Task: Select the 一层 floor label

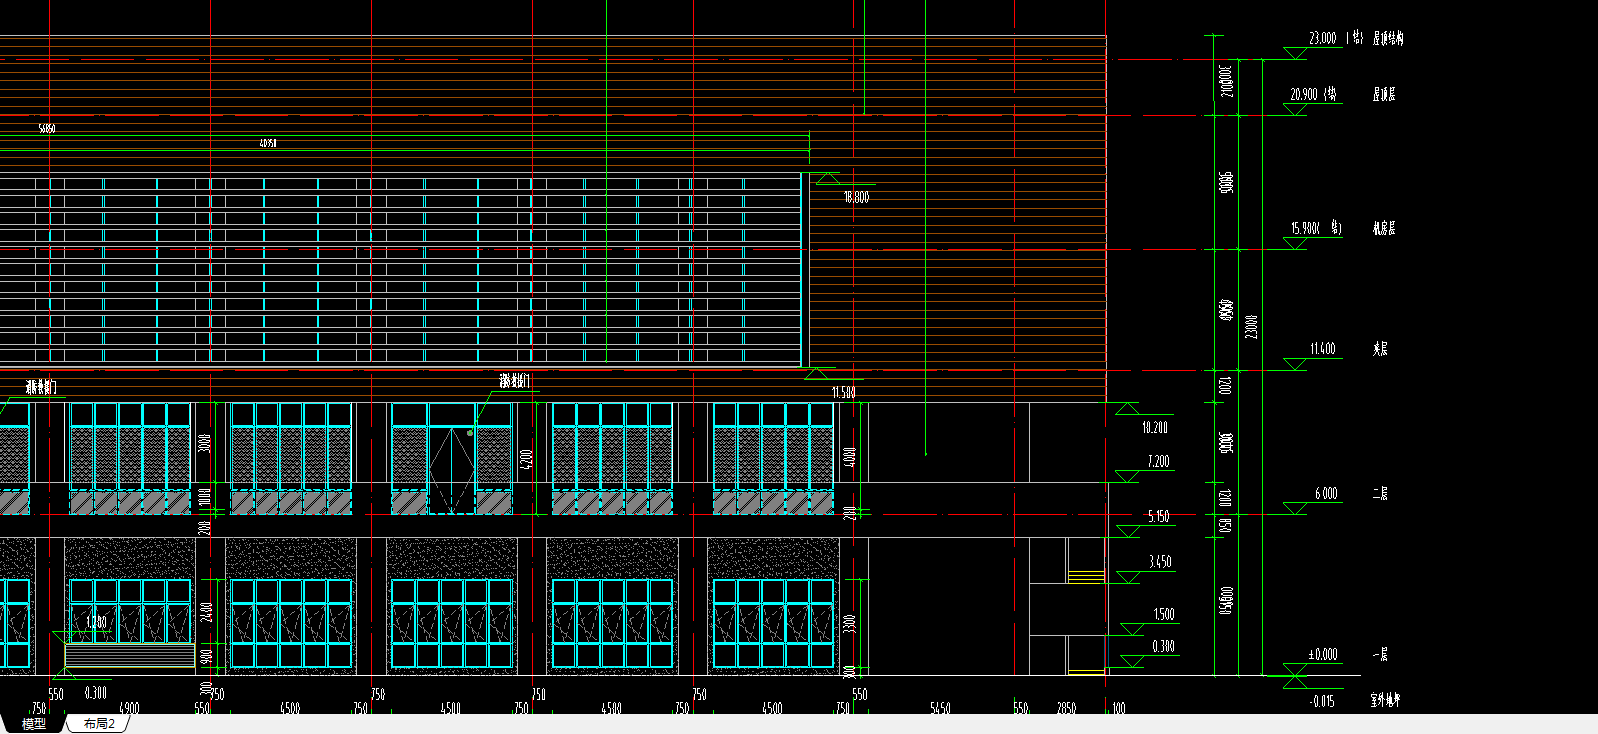Action: [x=1380, y=654]
